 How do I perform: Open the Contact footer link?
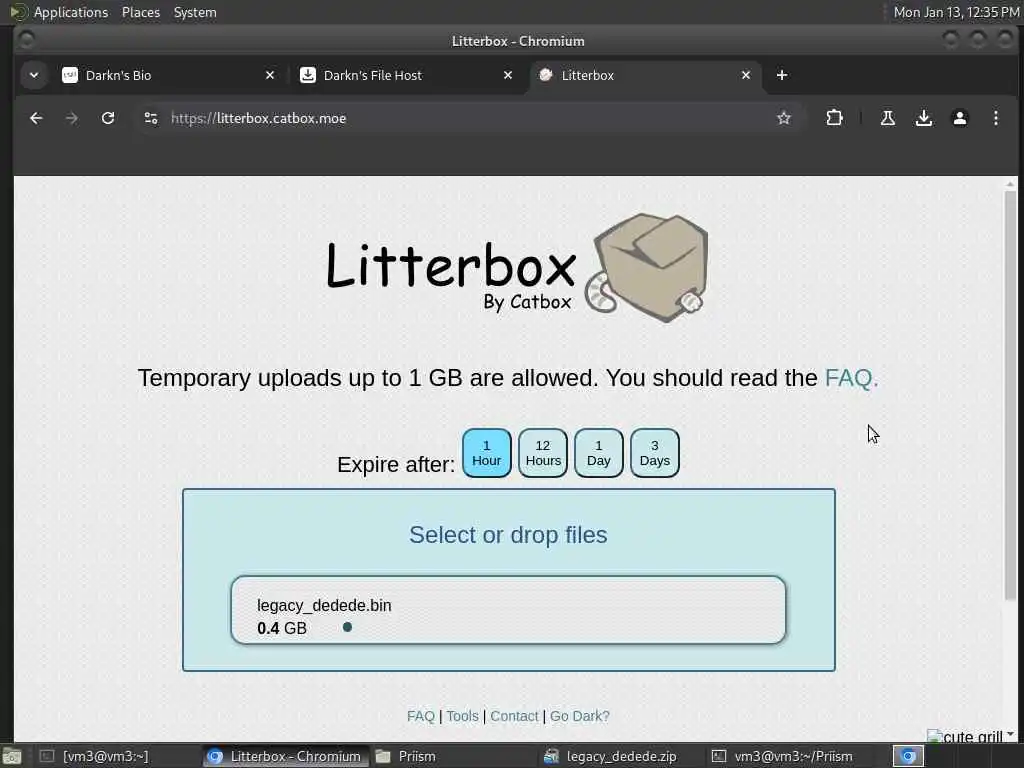pyautogui.click(x=514, y=716)
